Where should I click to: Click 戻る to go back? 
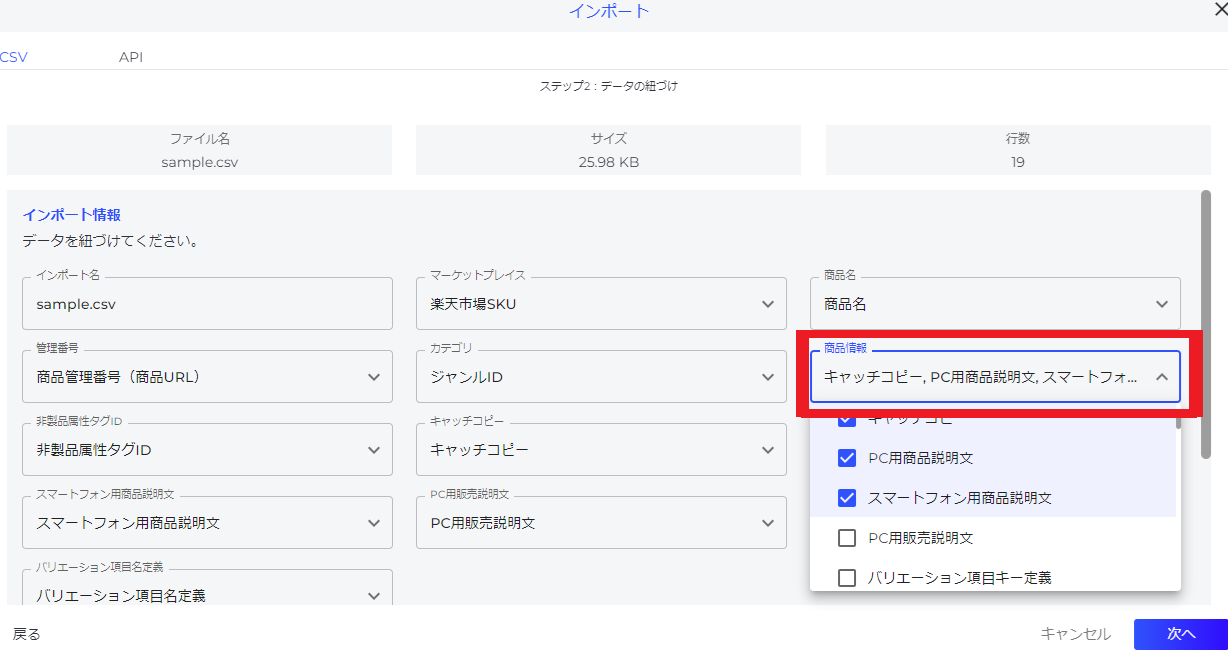(26, 634)
